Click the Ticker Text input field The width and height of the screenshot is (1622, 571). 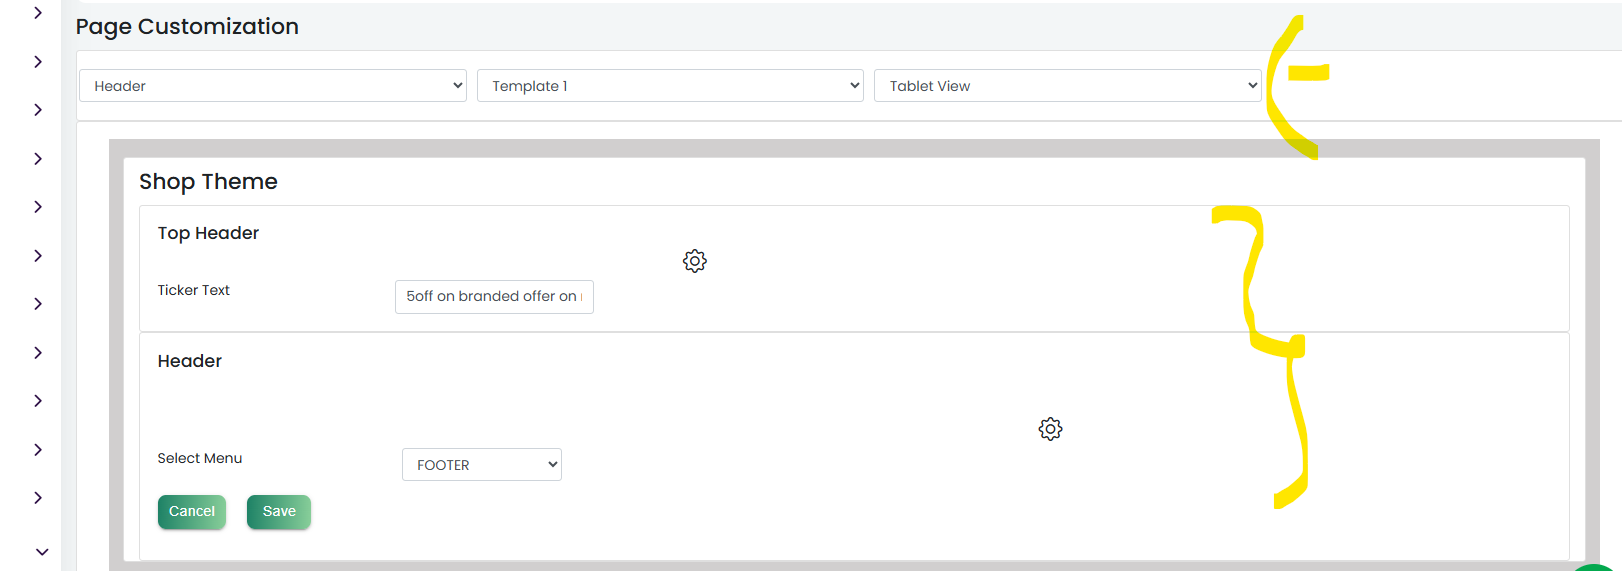click(494, 297)
